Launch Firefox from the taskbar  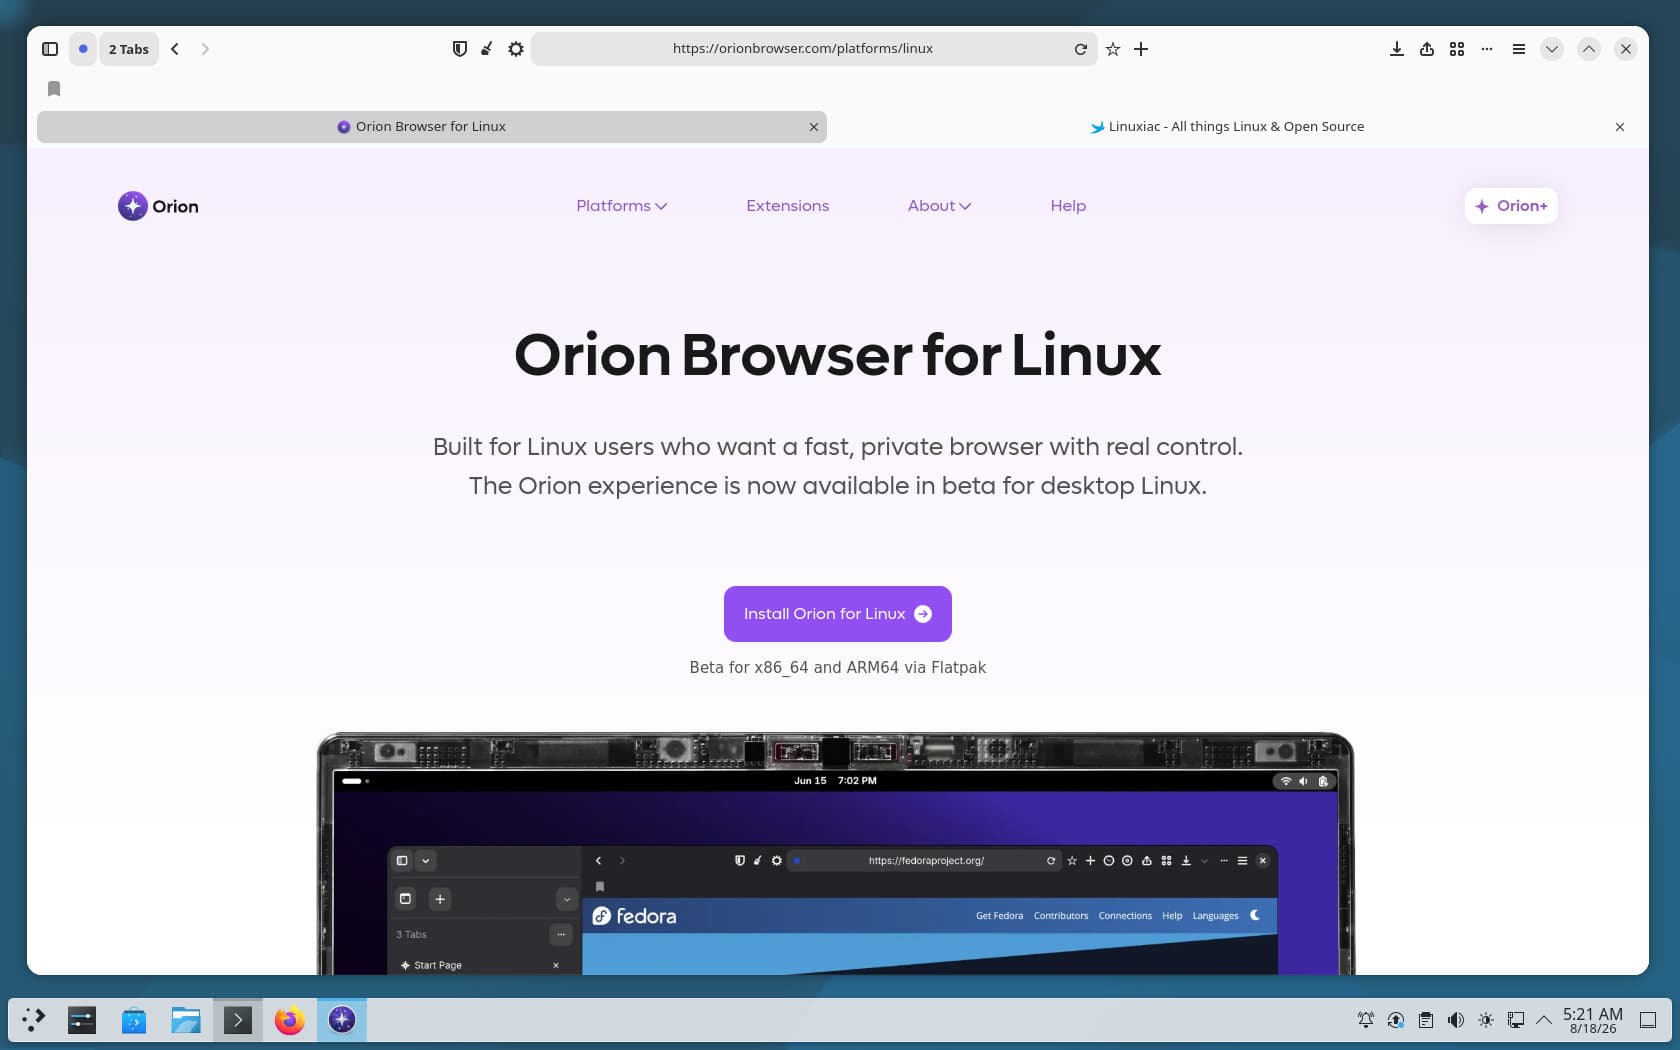coord(290,1020)
